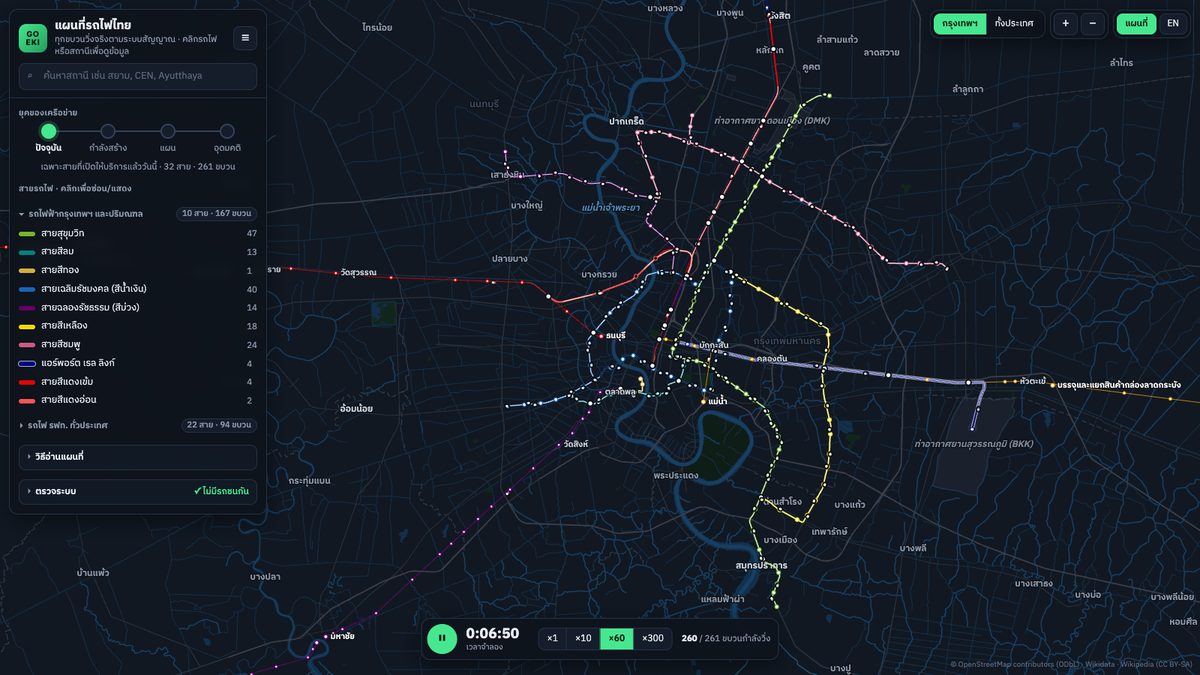Toggle visibility of สายสีทอง line
The height and width of the screenshot is (675, 1200).
[138, 270]
